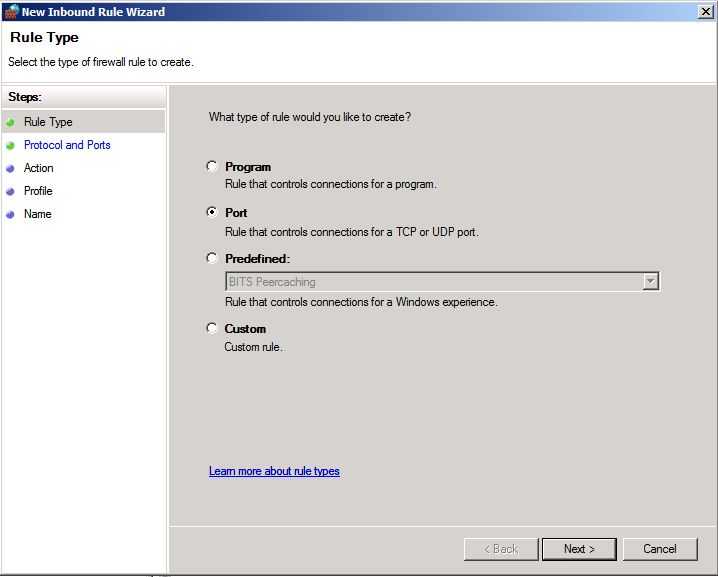This screenshot has width=718, height=577.
Task: Open the Name step in sidebar
Action: coord(37,214)
